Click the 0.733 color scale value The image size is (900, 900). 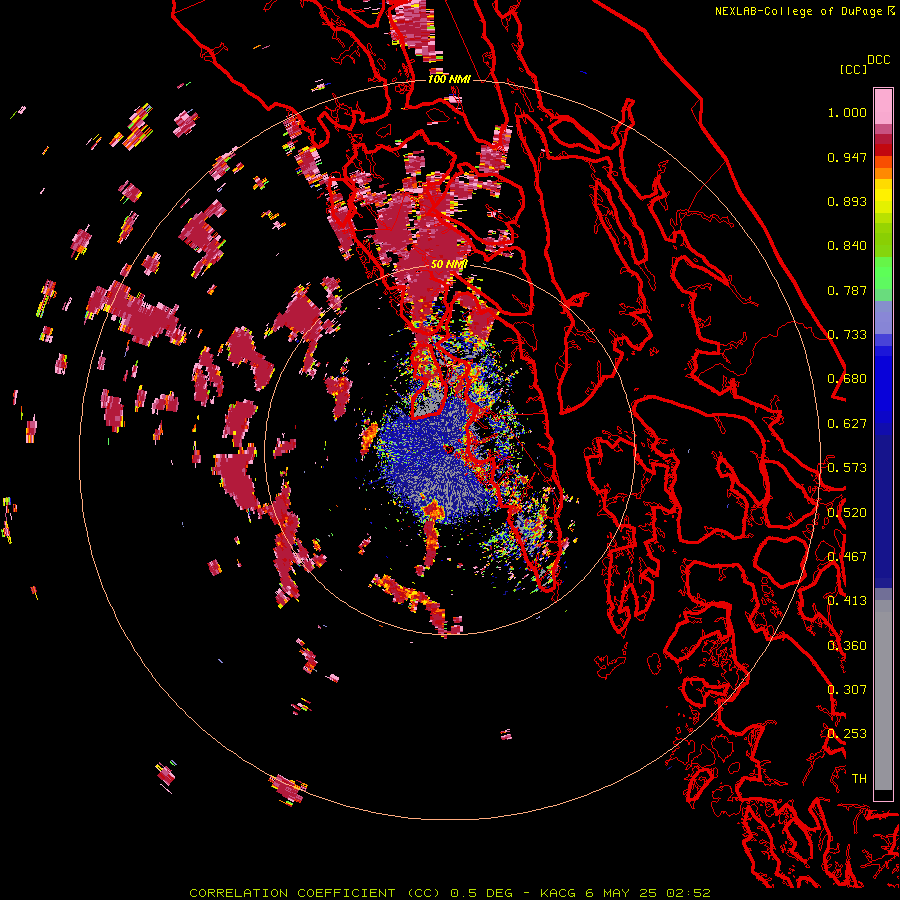coord(847,335)
